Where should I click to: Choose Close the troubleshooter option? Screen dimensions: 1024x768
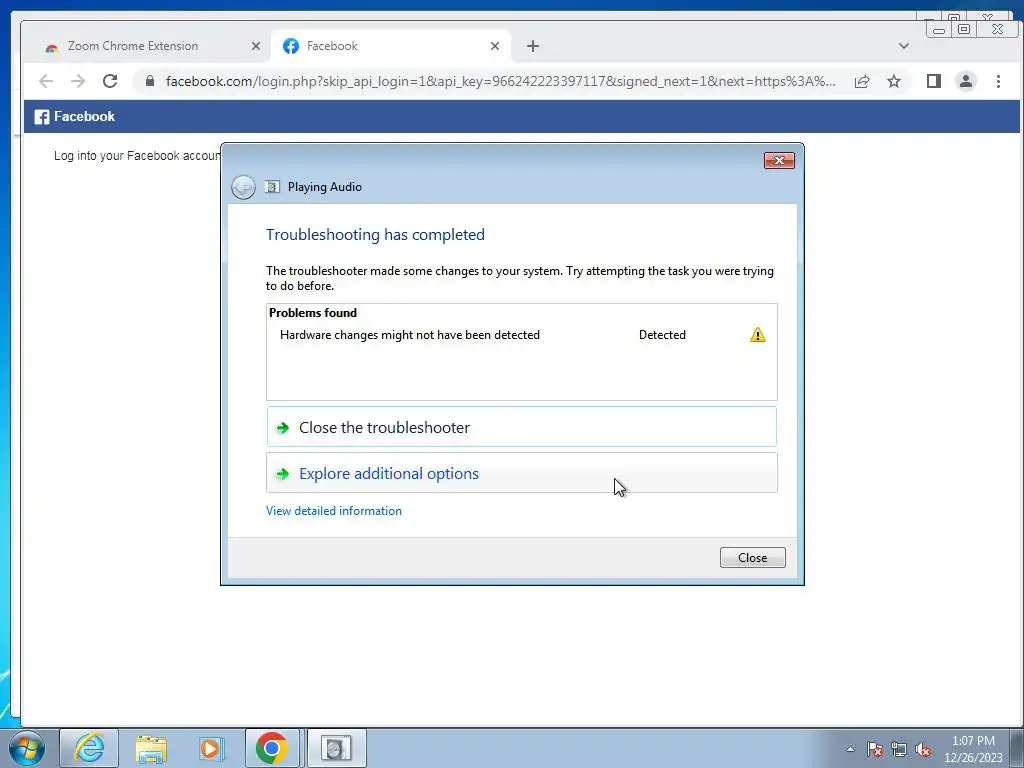coord(521,427)
